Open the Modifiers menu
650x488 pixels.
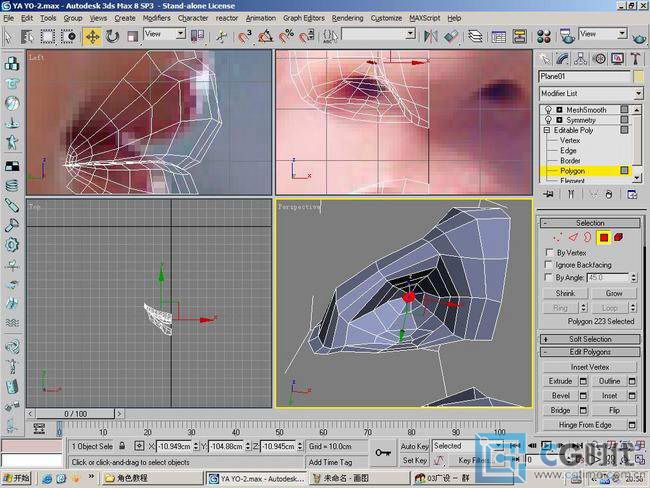157,18
